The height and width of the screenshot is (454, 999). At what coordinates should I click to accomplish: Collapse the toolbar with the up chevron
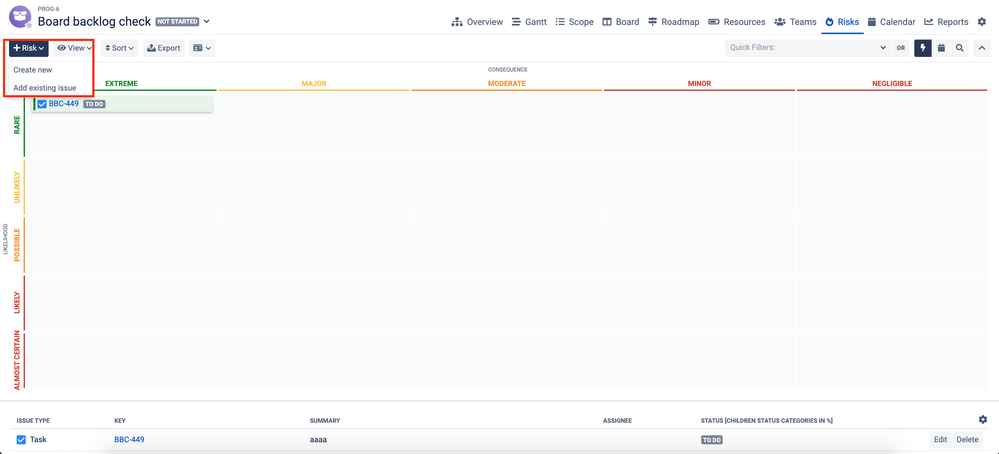[982, 48]
